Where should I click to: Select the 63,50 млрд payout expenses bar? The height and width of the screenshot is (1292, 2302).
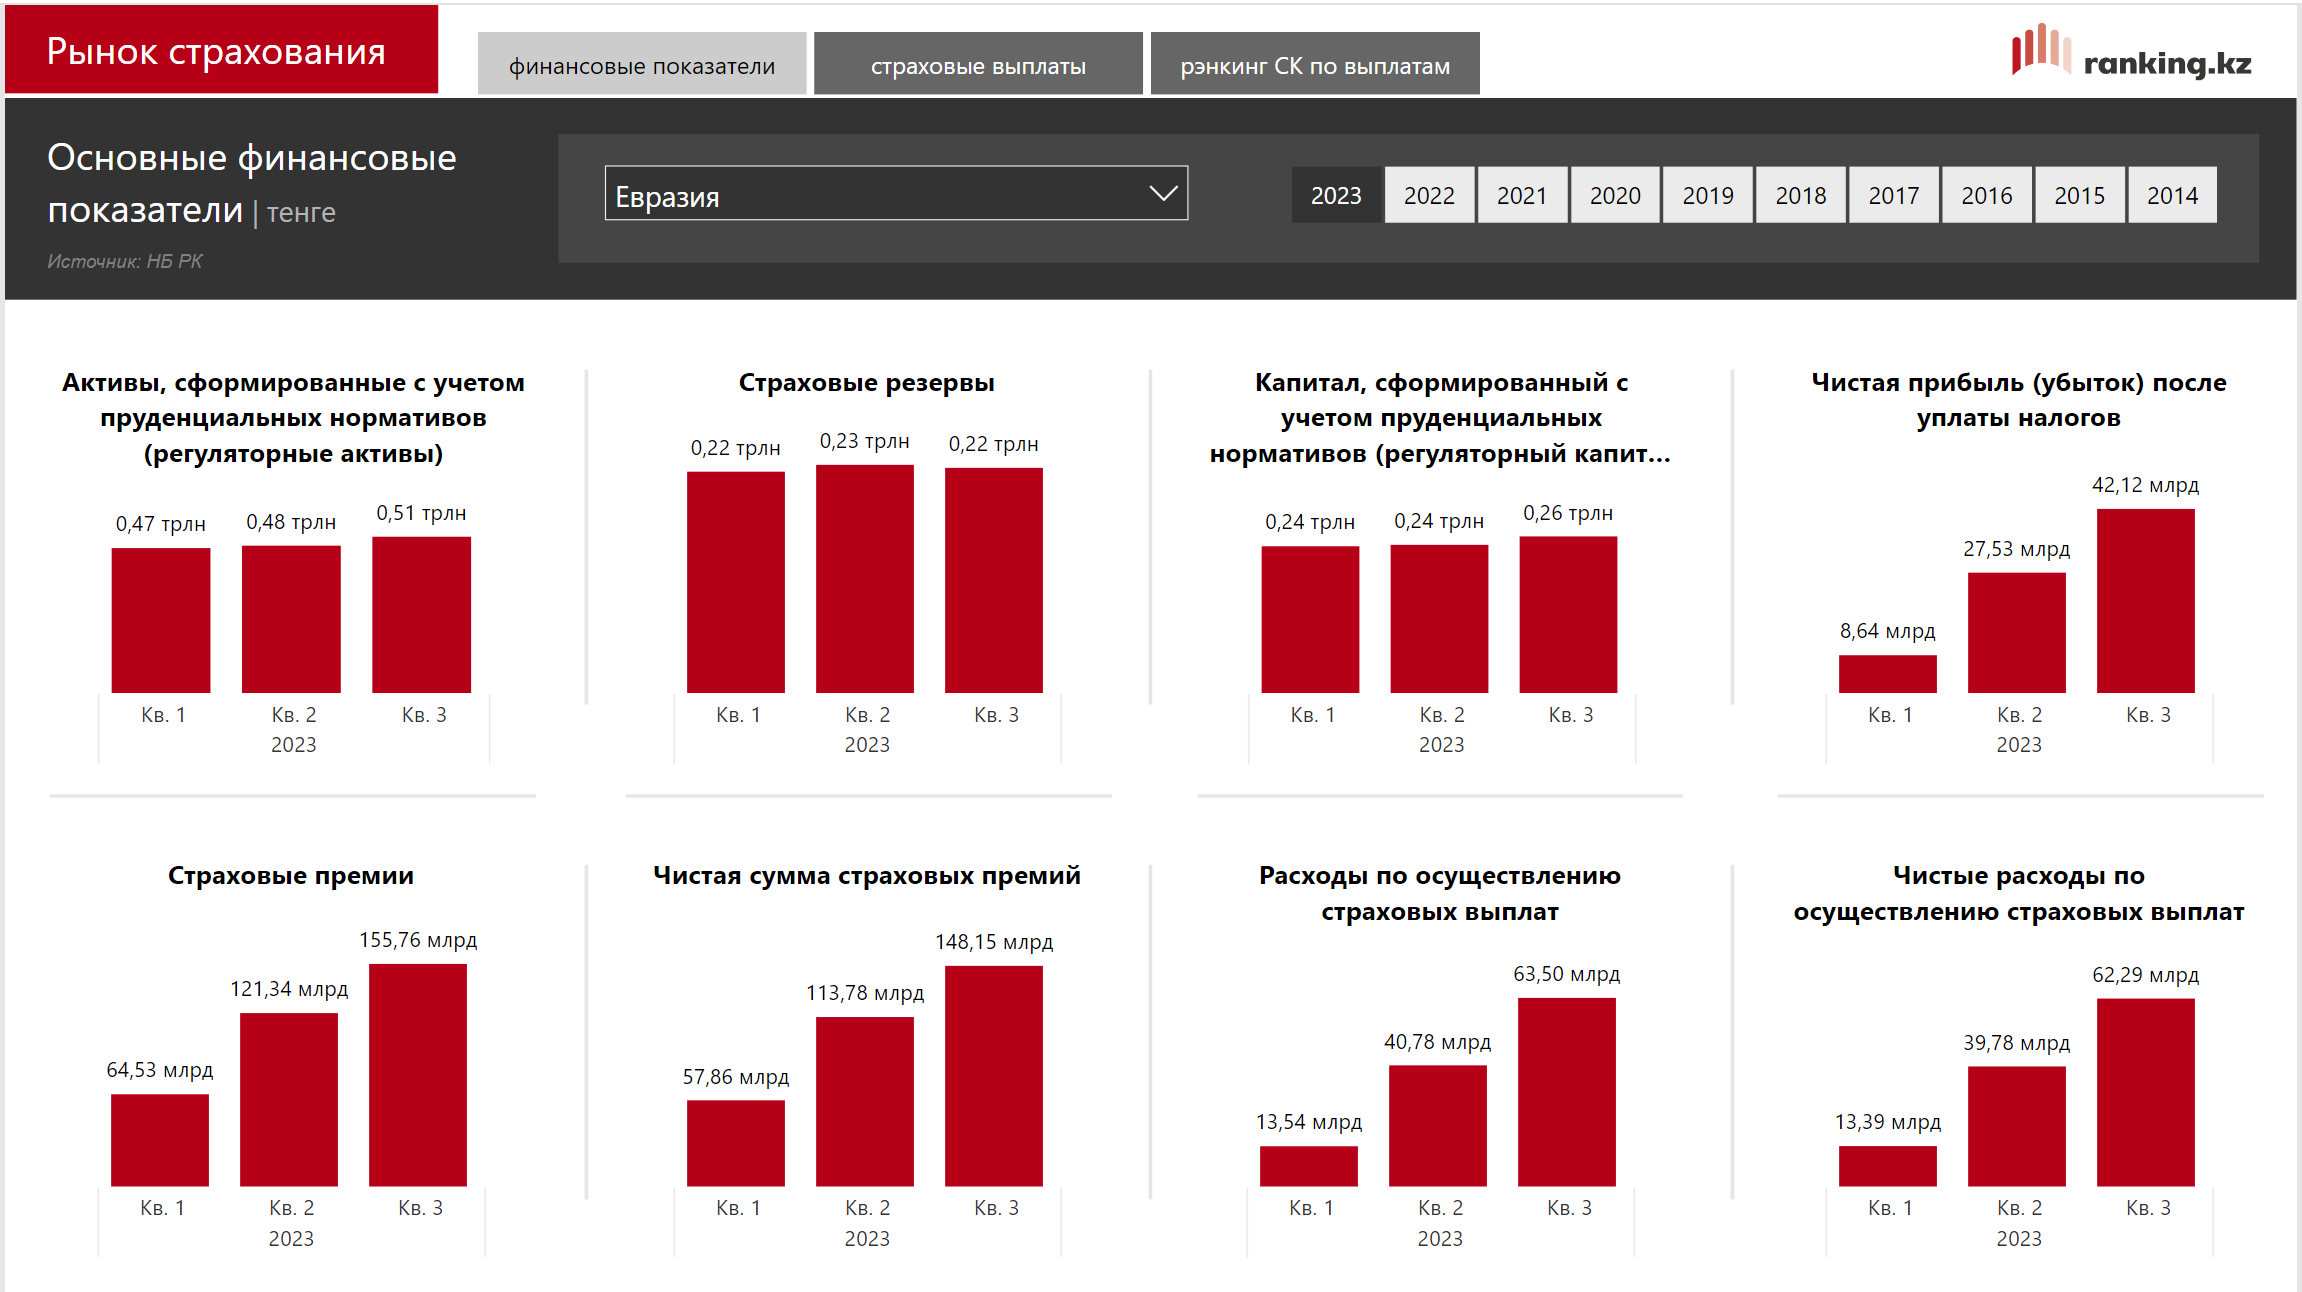point(1566,1091)
